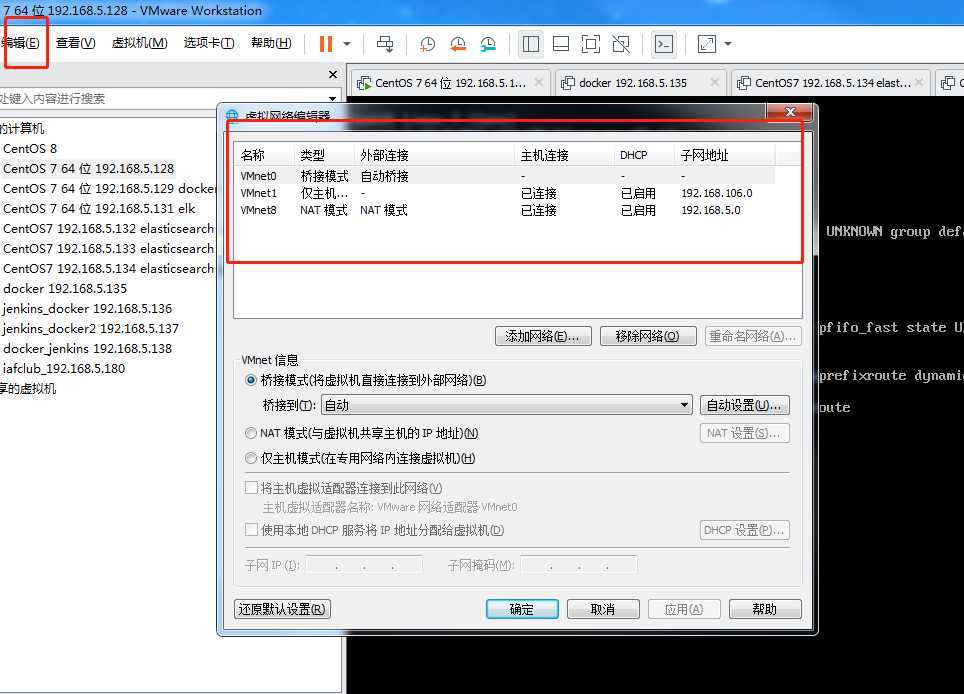Click the 取消 button
Image resolution: width=964 pixels, height=694 pixels.
click(603, 609)
